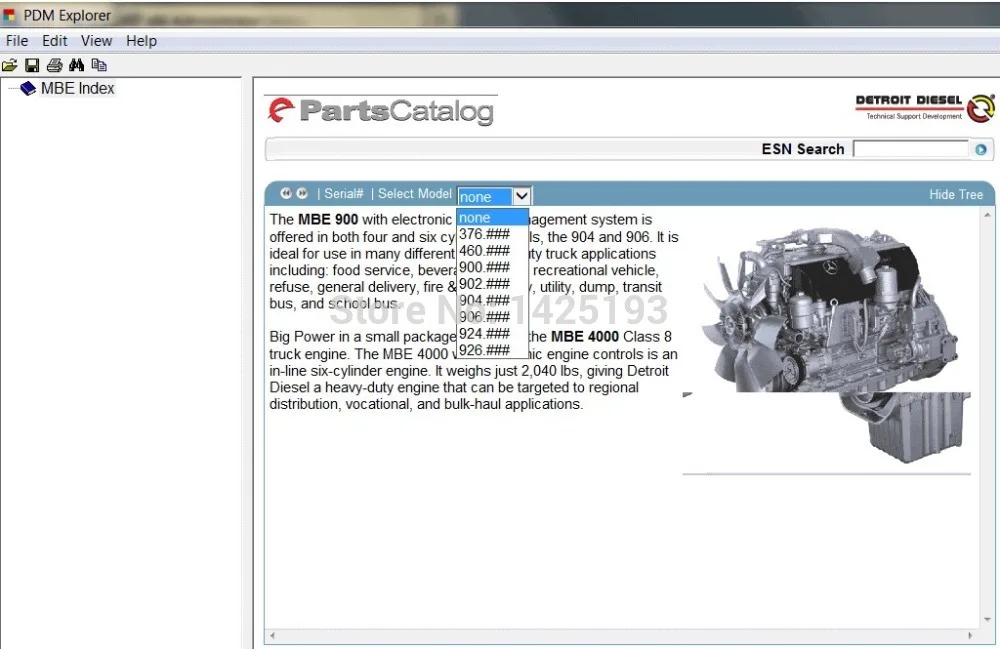The width and height of the screenshot is (1000, 649).
Task: Select the MBE Index tree node
Action: tap(77, 89)
